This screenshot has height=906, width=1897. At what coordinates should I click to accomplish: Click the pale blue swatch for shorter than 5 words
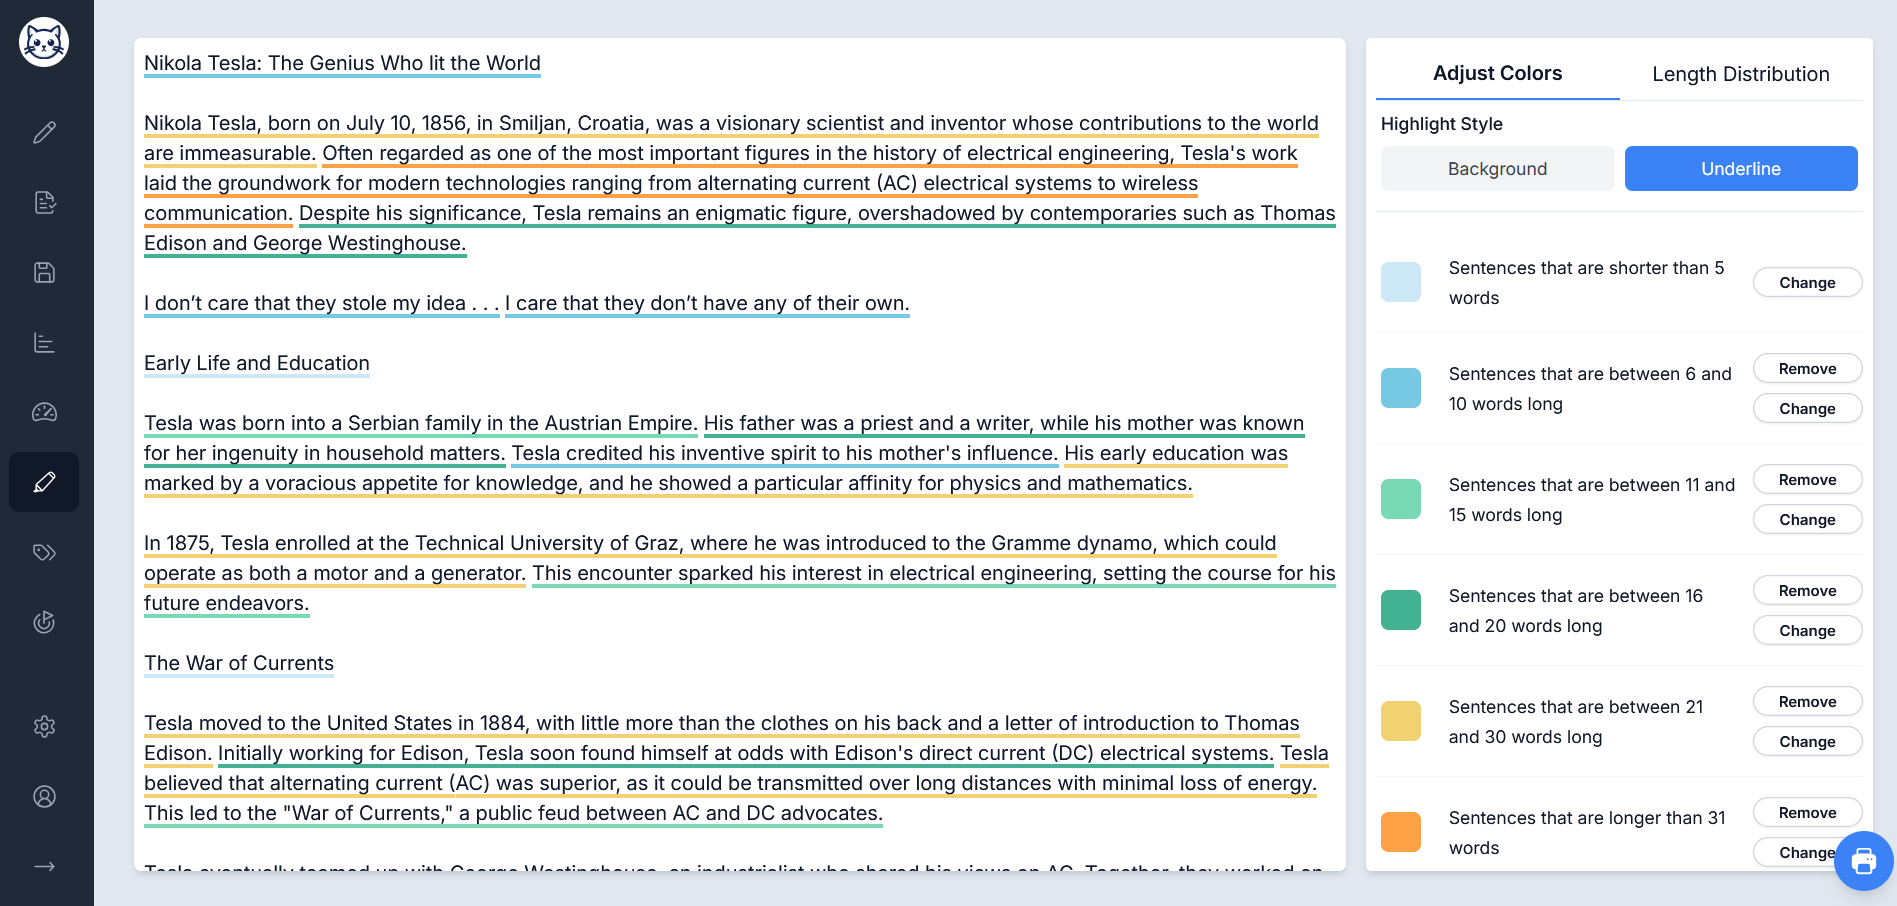1401,283
